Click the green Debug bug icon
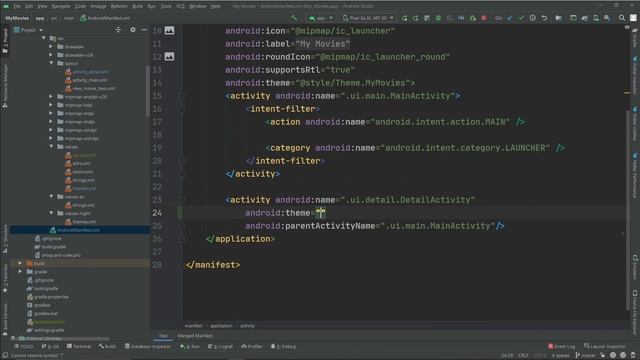640x360 pixels. click(x=438, y=18)
